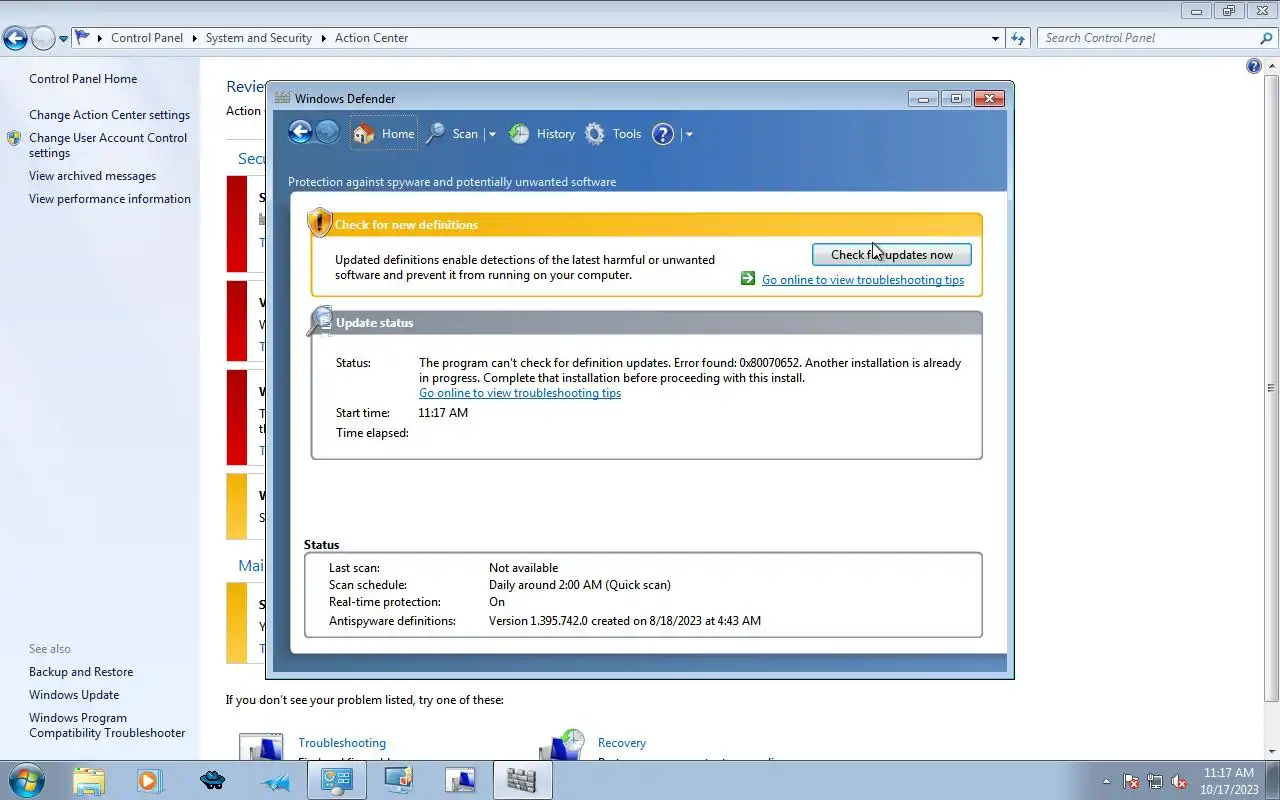Start a scan with the Scan button
Image resolution: width=1280 pixels, height=800 pixels.
pos(452,134)
